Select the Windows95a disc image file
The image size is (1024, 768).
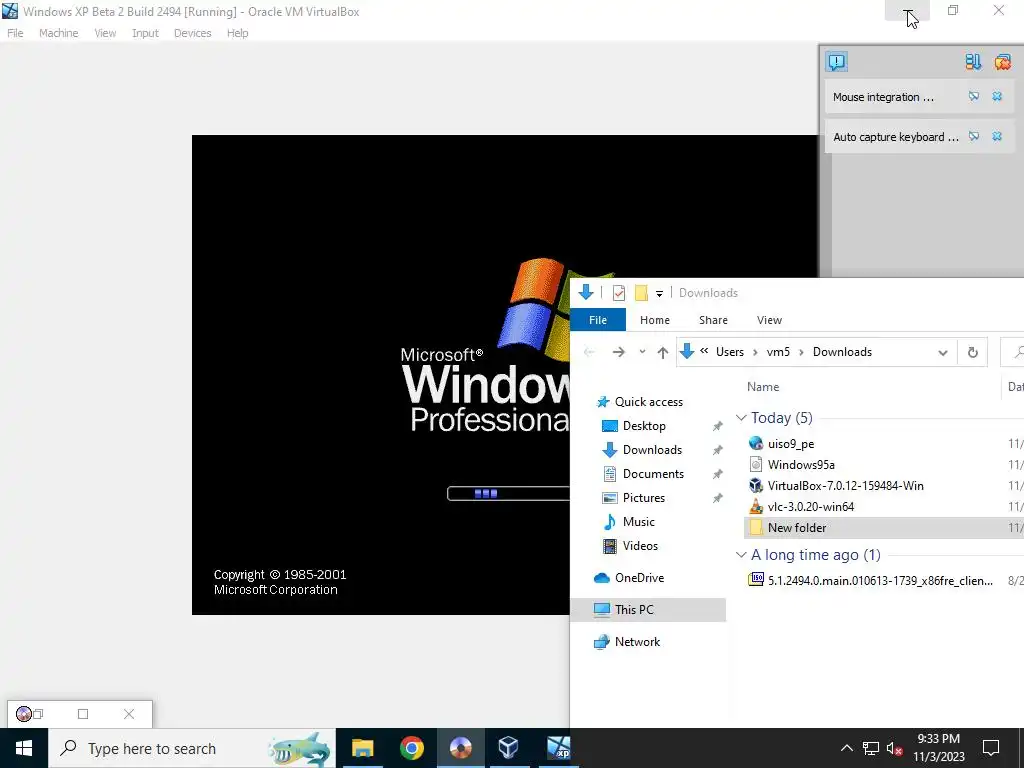801,464
